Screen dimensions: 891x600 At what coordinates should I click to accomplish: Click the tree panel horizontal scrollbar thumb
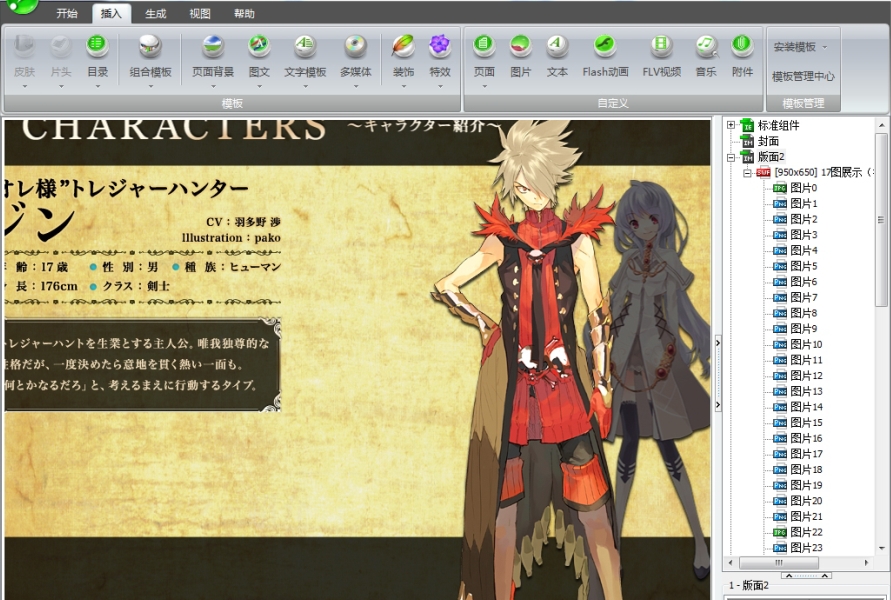point(778,562)
